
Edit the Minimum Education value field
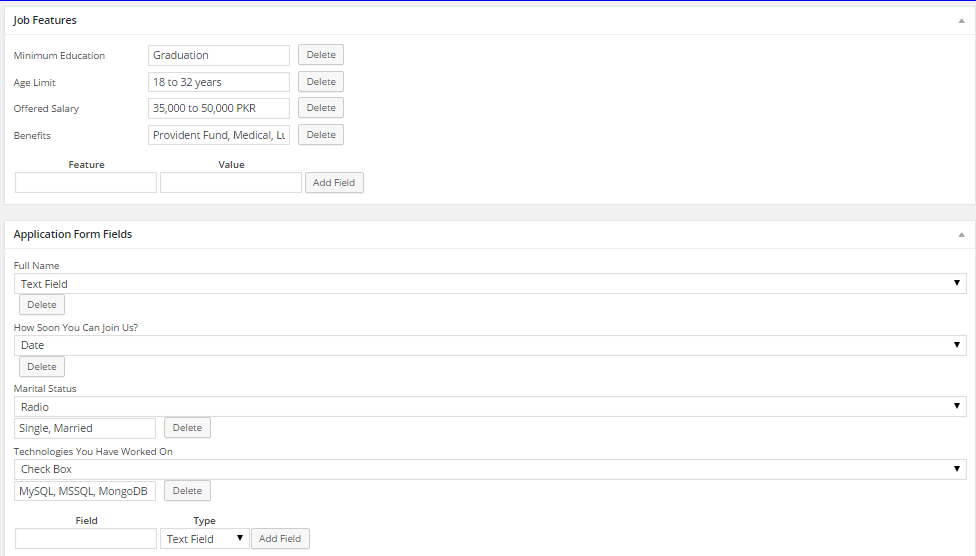point(218,55)
